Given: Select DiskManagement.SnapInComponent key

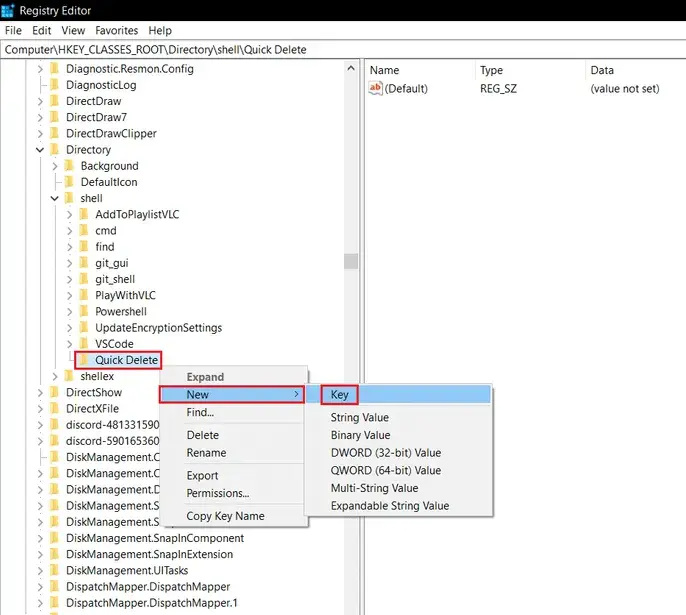Looking at the screenshot, I should [x=155, y=538].
